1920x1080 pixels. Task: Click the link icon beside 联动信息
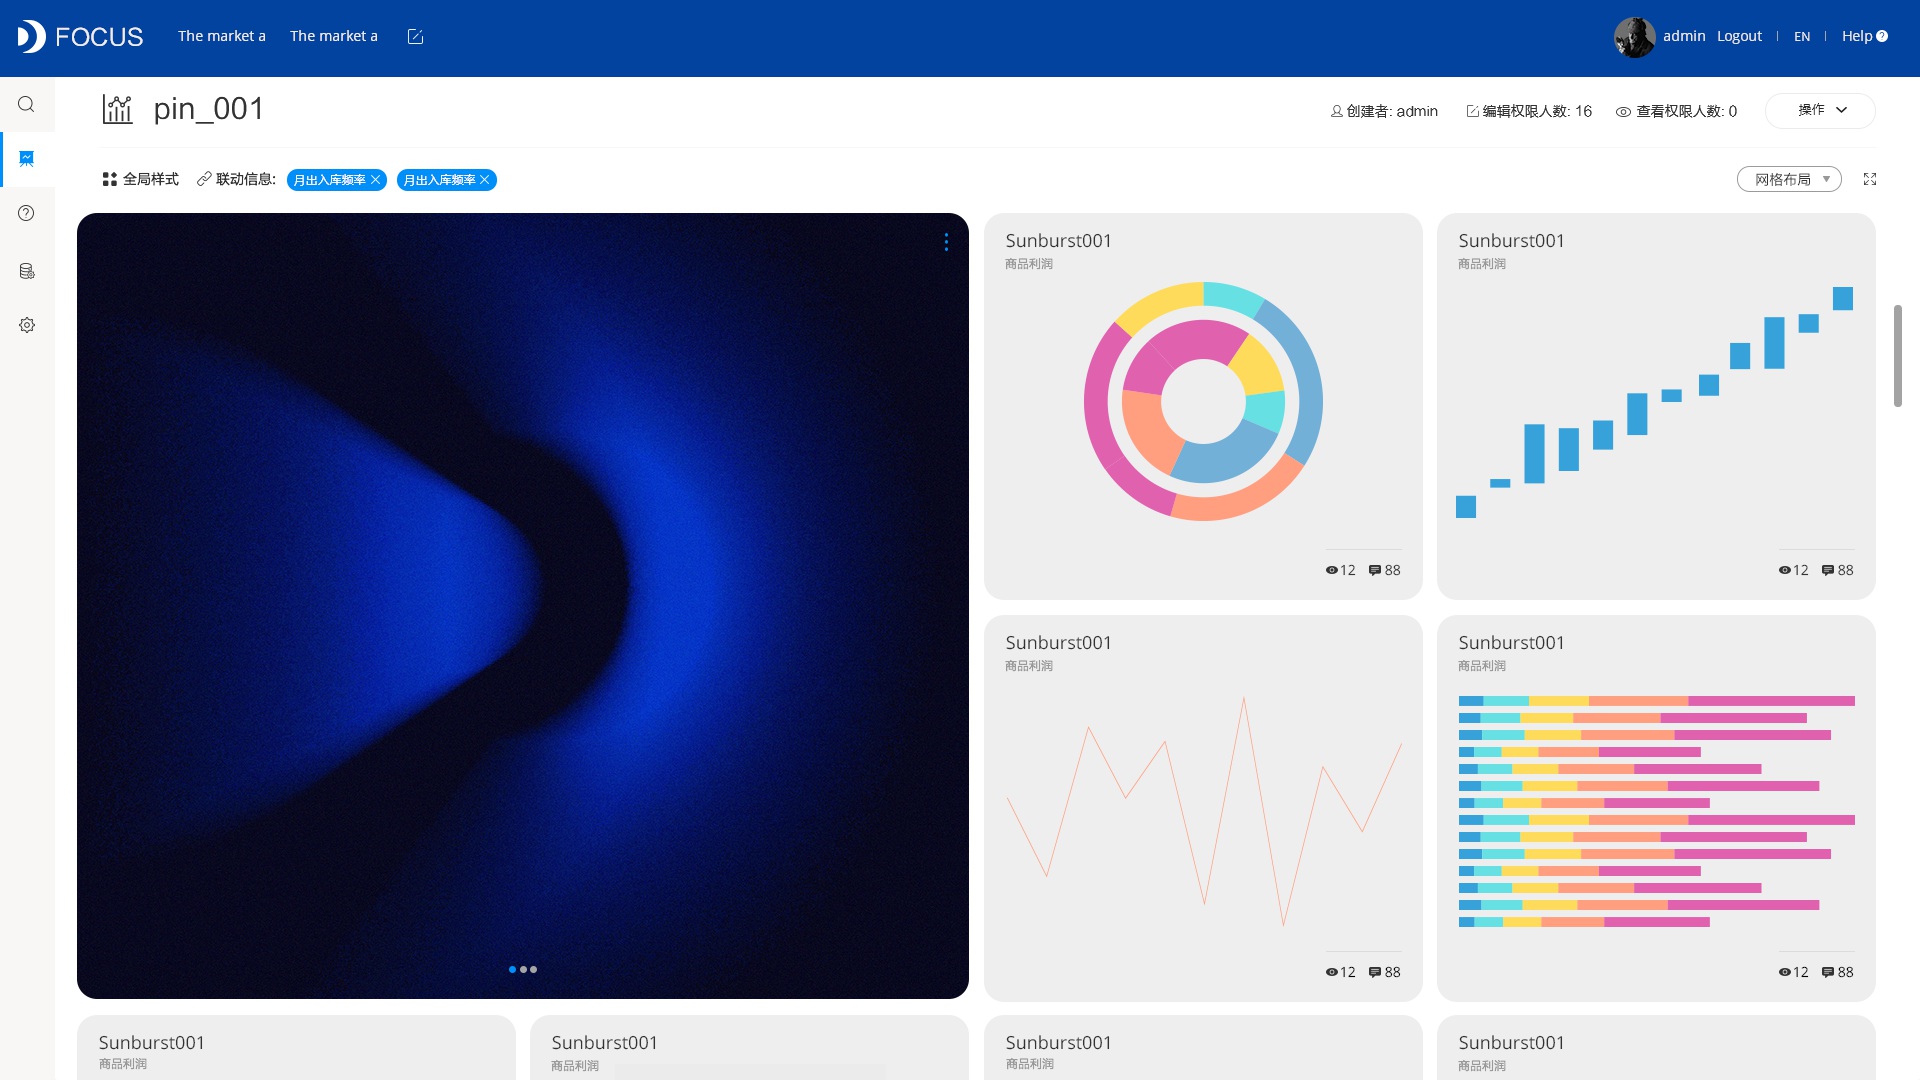204,179
